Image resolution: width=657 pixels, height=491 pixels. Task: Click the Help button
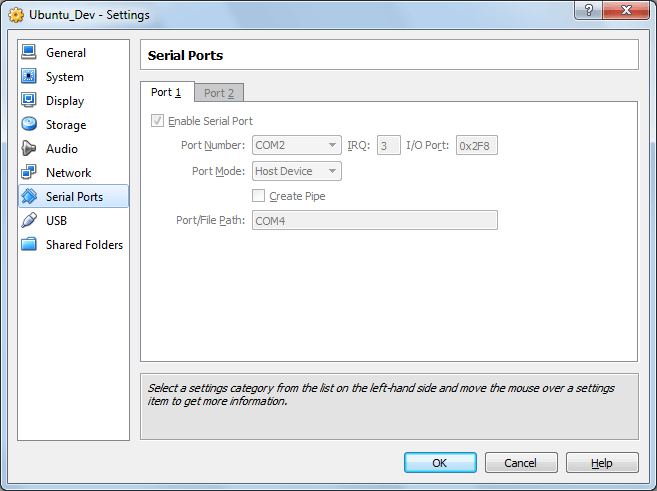[x=602, y=463]
